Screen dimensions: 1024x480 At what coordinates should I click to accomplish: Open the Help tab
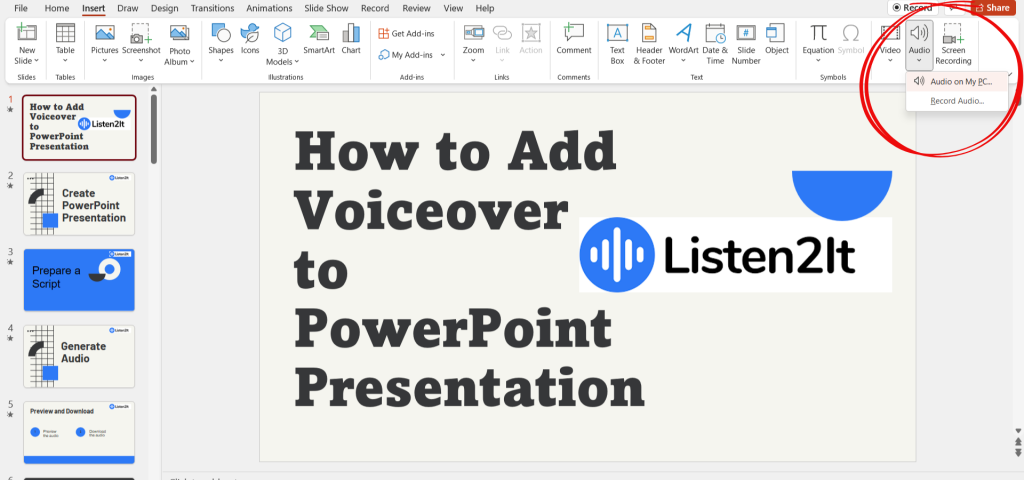pos(485,8)
